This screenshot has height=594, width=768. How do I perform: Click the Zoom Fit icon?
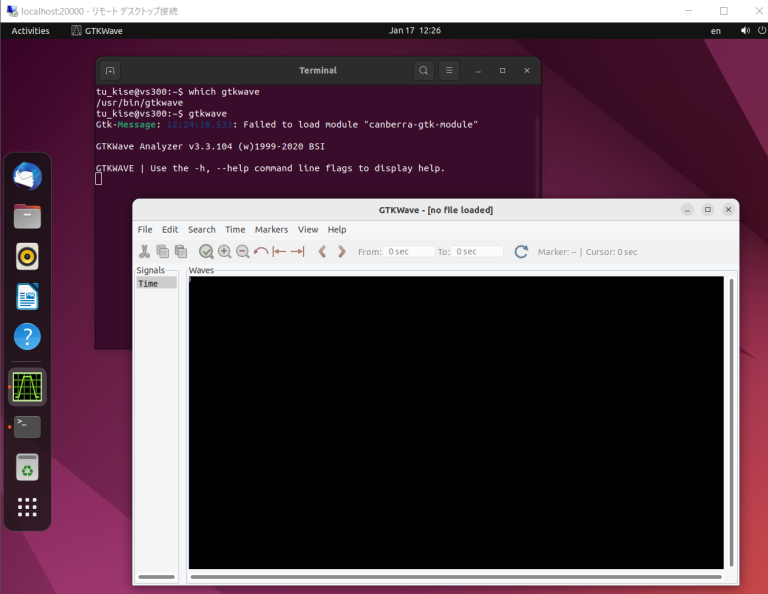(x=206, y=252)
